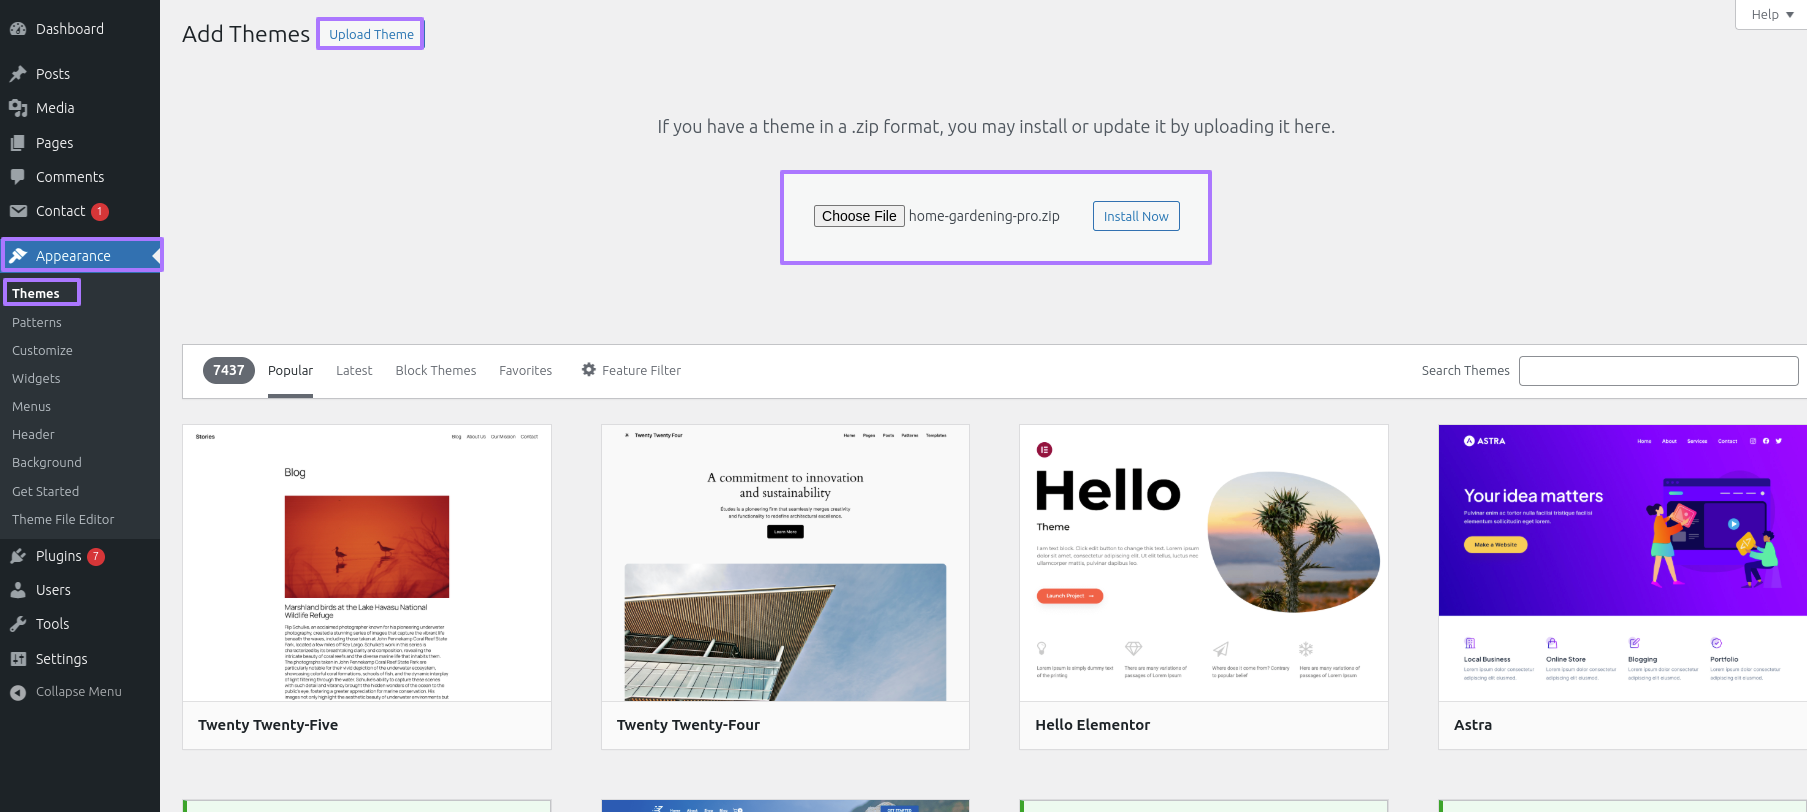The image size is (1807, 812).
Task: Click the Plugins plug icon
Action: click(18, 556)
